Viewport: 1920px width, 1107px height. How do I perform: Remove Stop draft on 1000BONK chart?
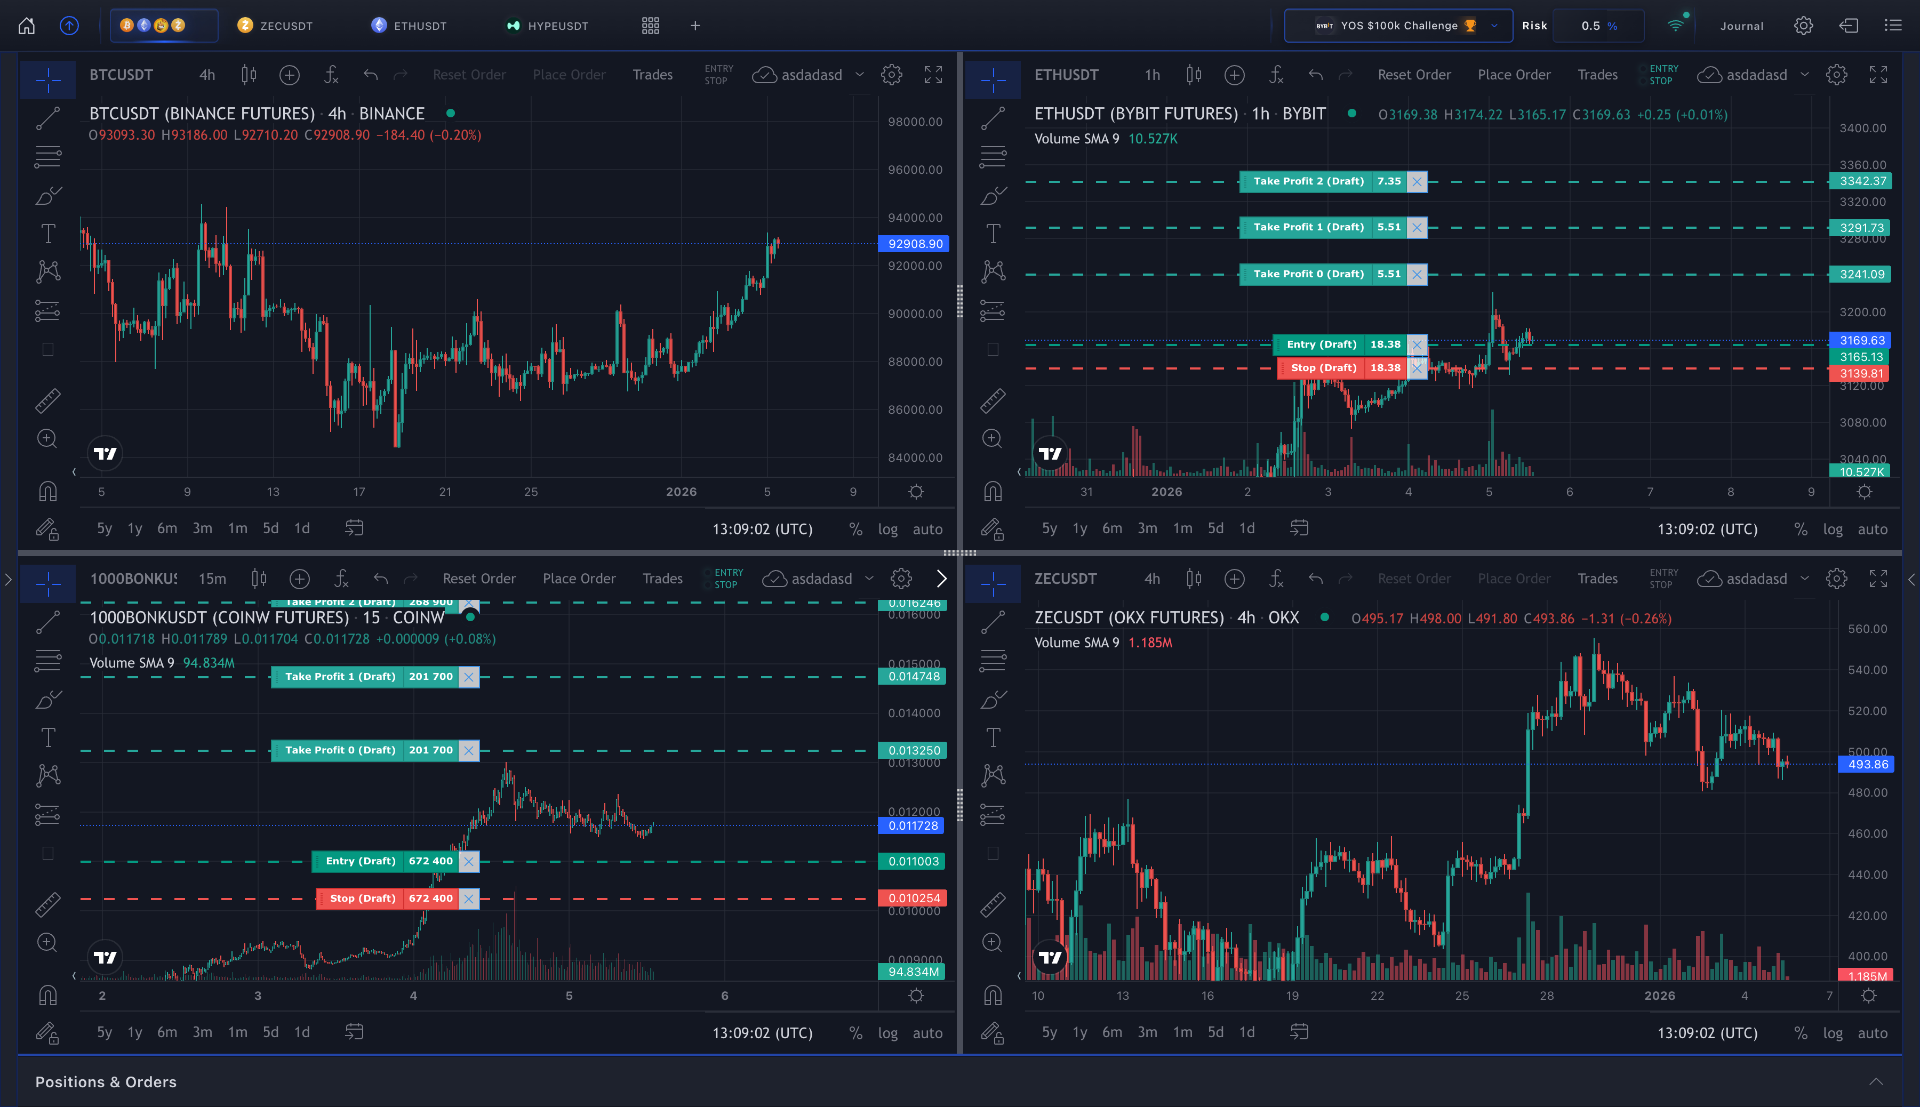pos(469,899)
